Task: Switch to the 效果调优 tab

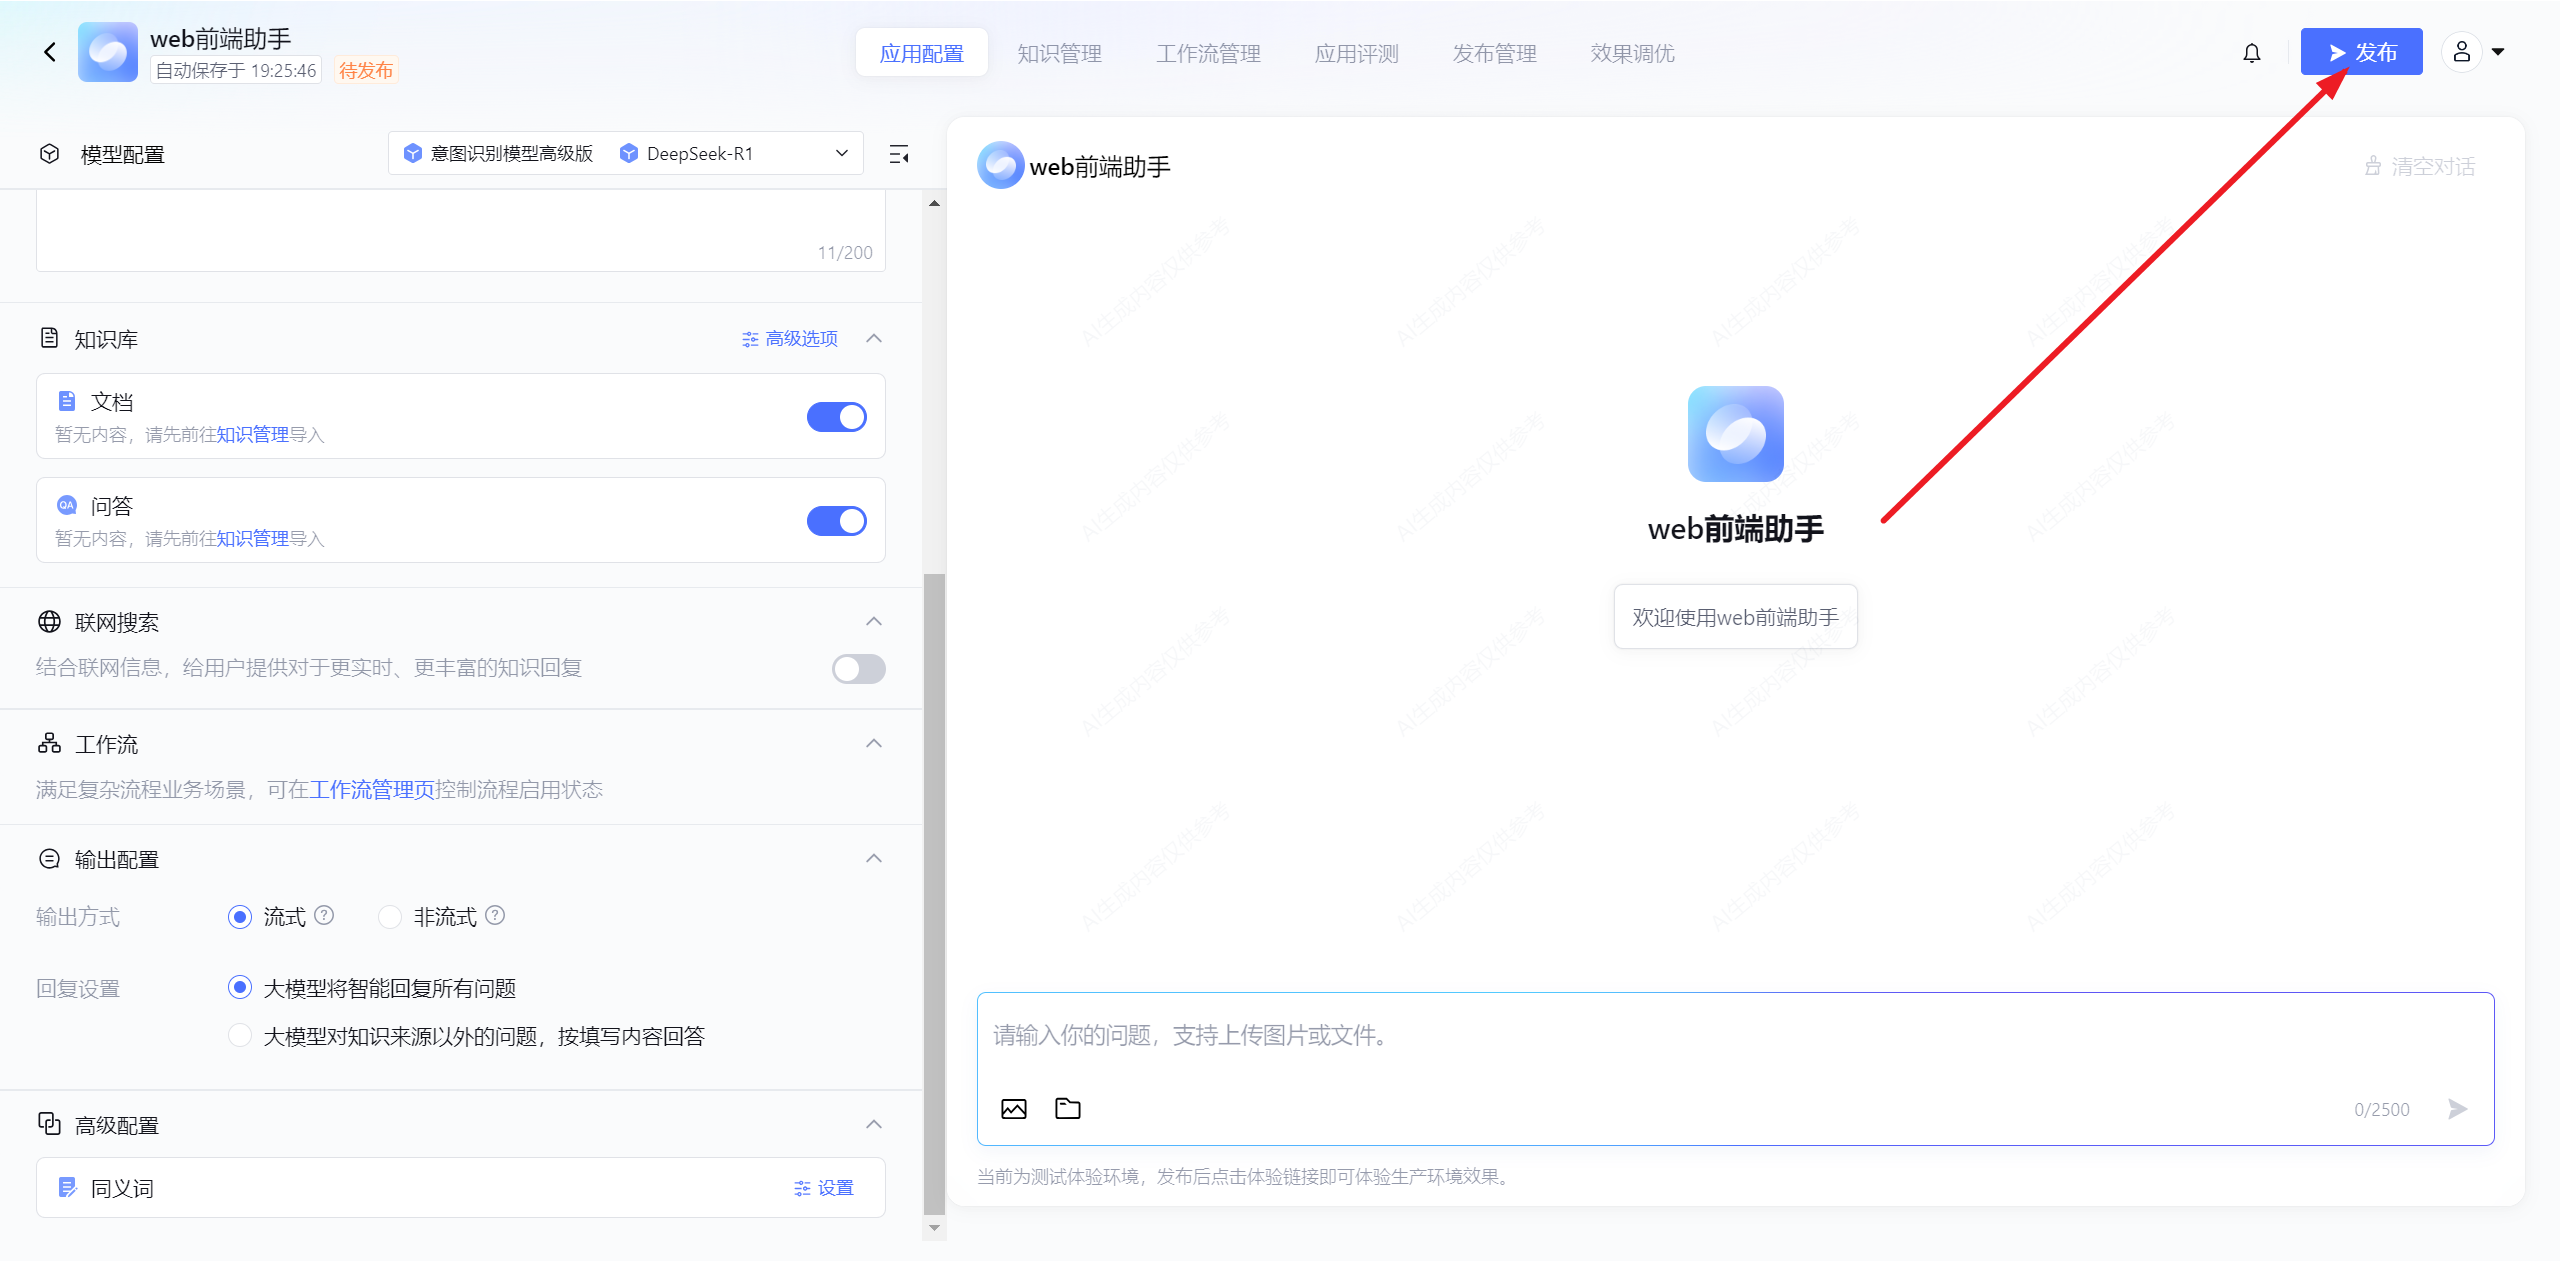Action: (1633, 53)
